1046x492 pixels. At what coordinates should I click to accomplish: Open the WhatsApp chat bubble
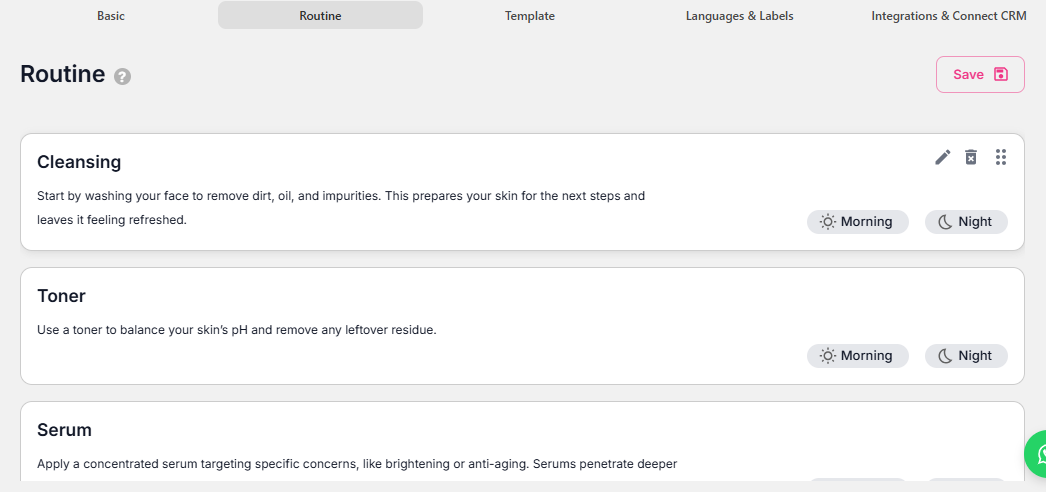1038,454
